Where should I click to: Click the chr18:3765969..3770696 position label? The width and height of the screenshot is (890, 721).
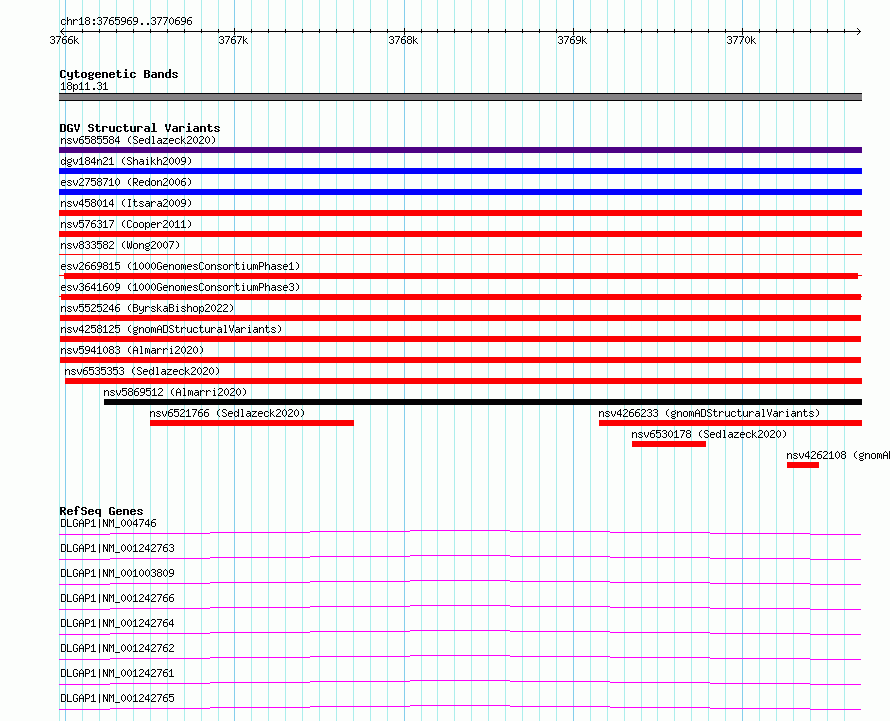click(x=127, y=22)
